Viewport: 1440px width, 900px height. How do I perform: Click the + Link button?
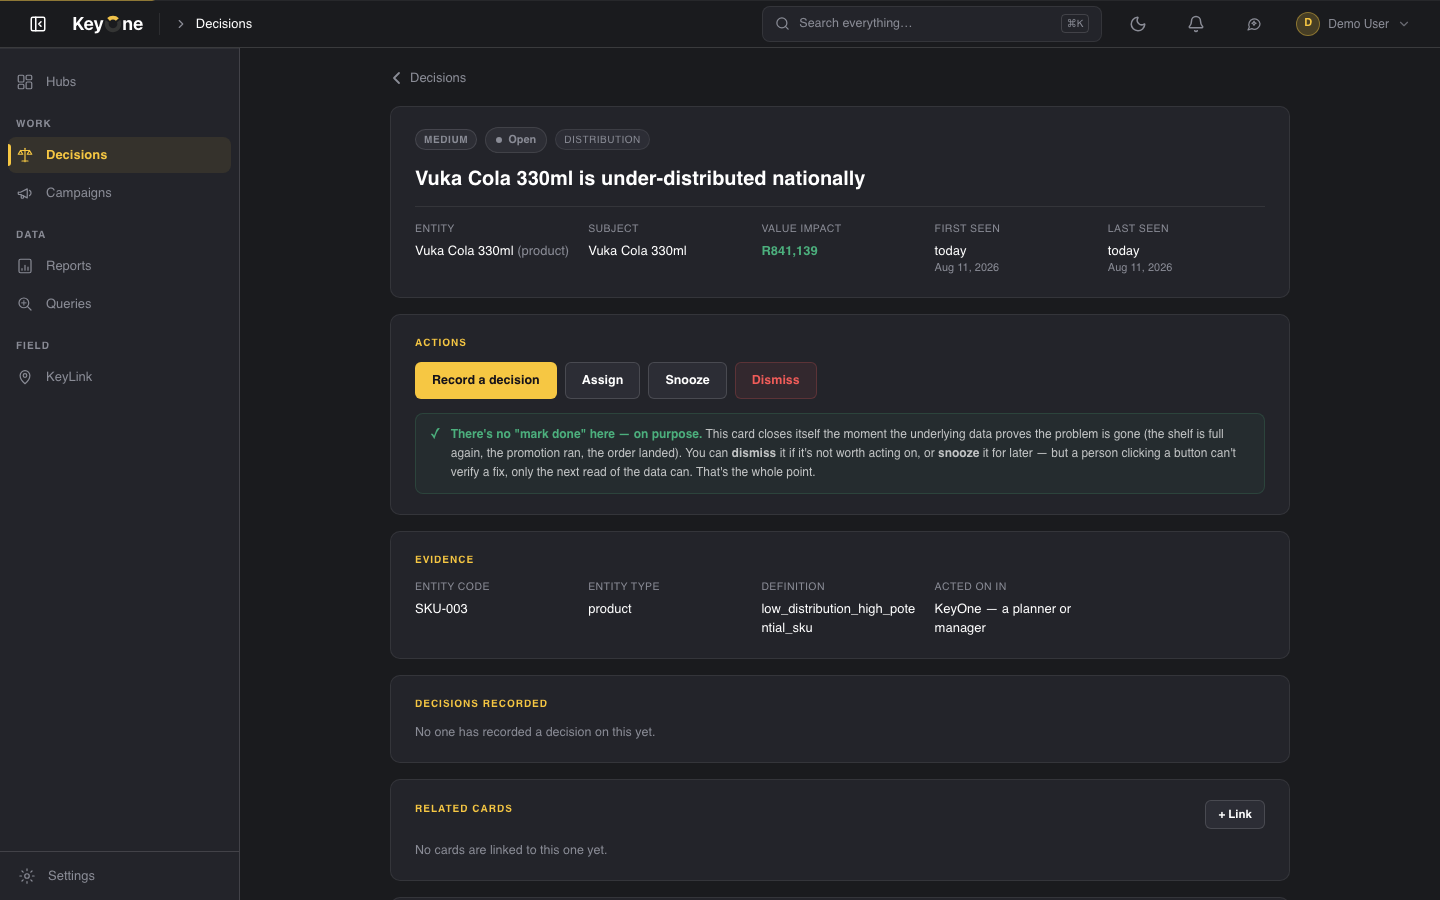point(1235,815)
